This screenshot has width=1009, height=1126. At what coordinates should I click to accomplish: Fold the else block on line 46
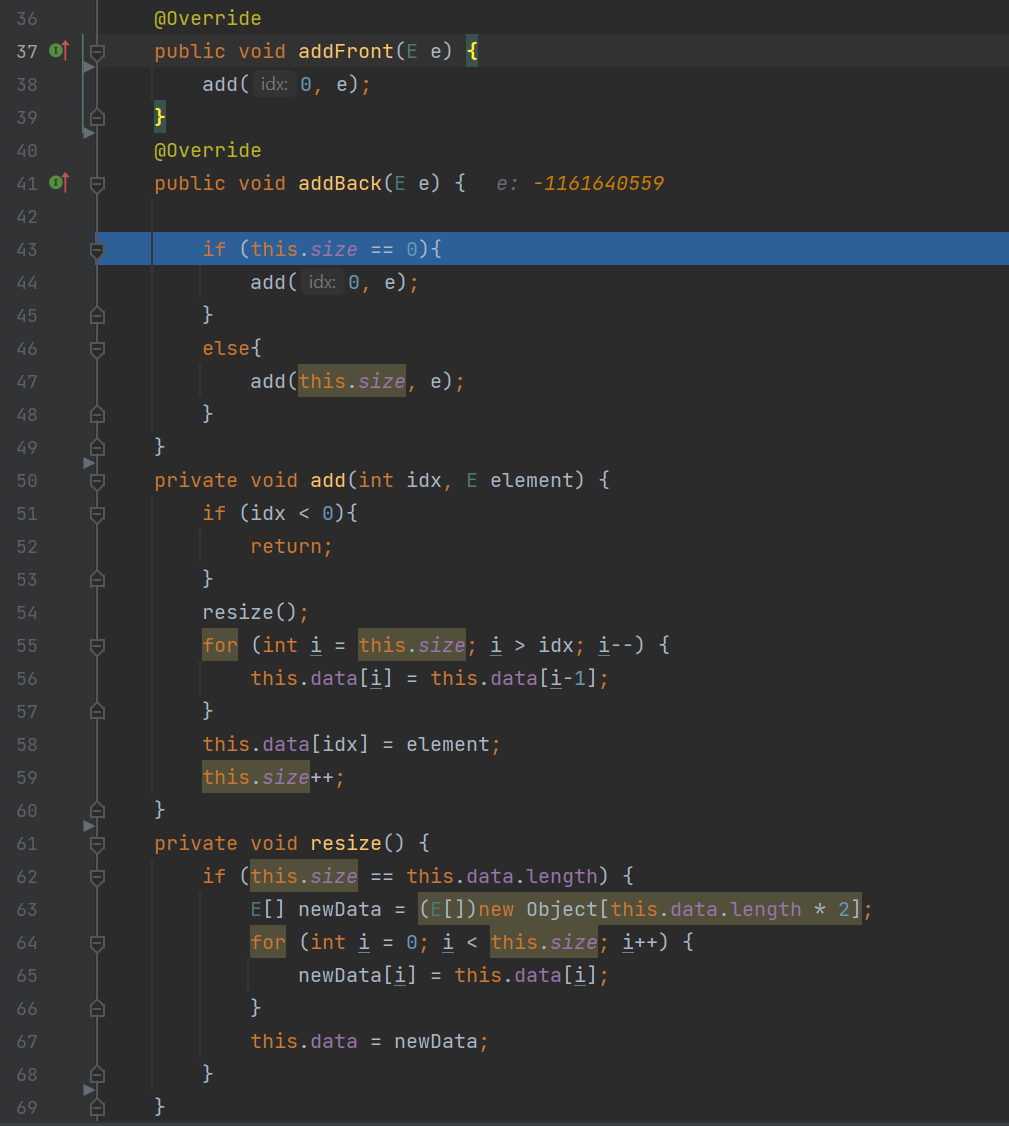[x=97, y=349]
